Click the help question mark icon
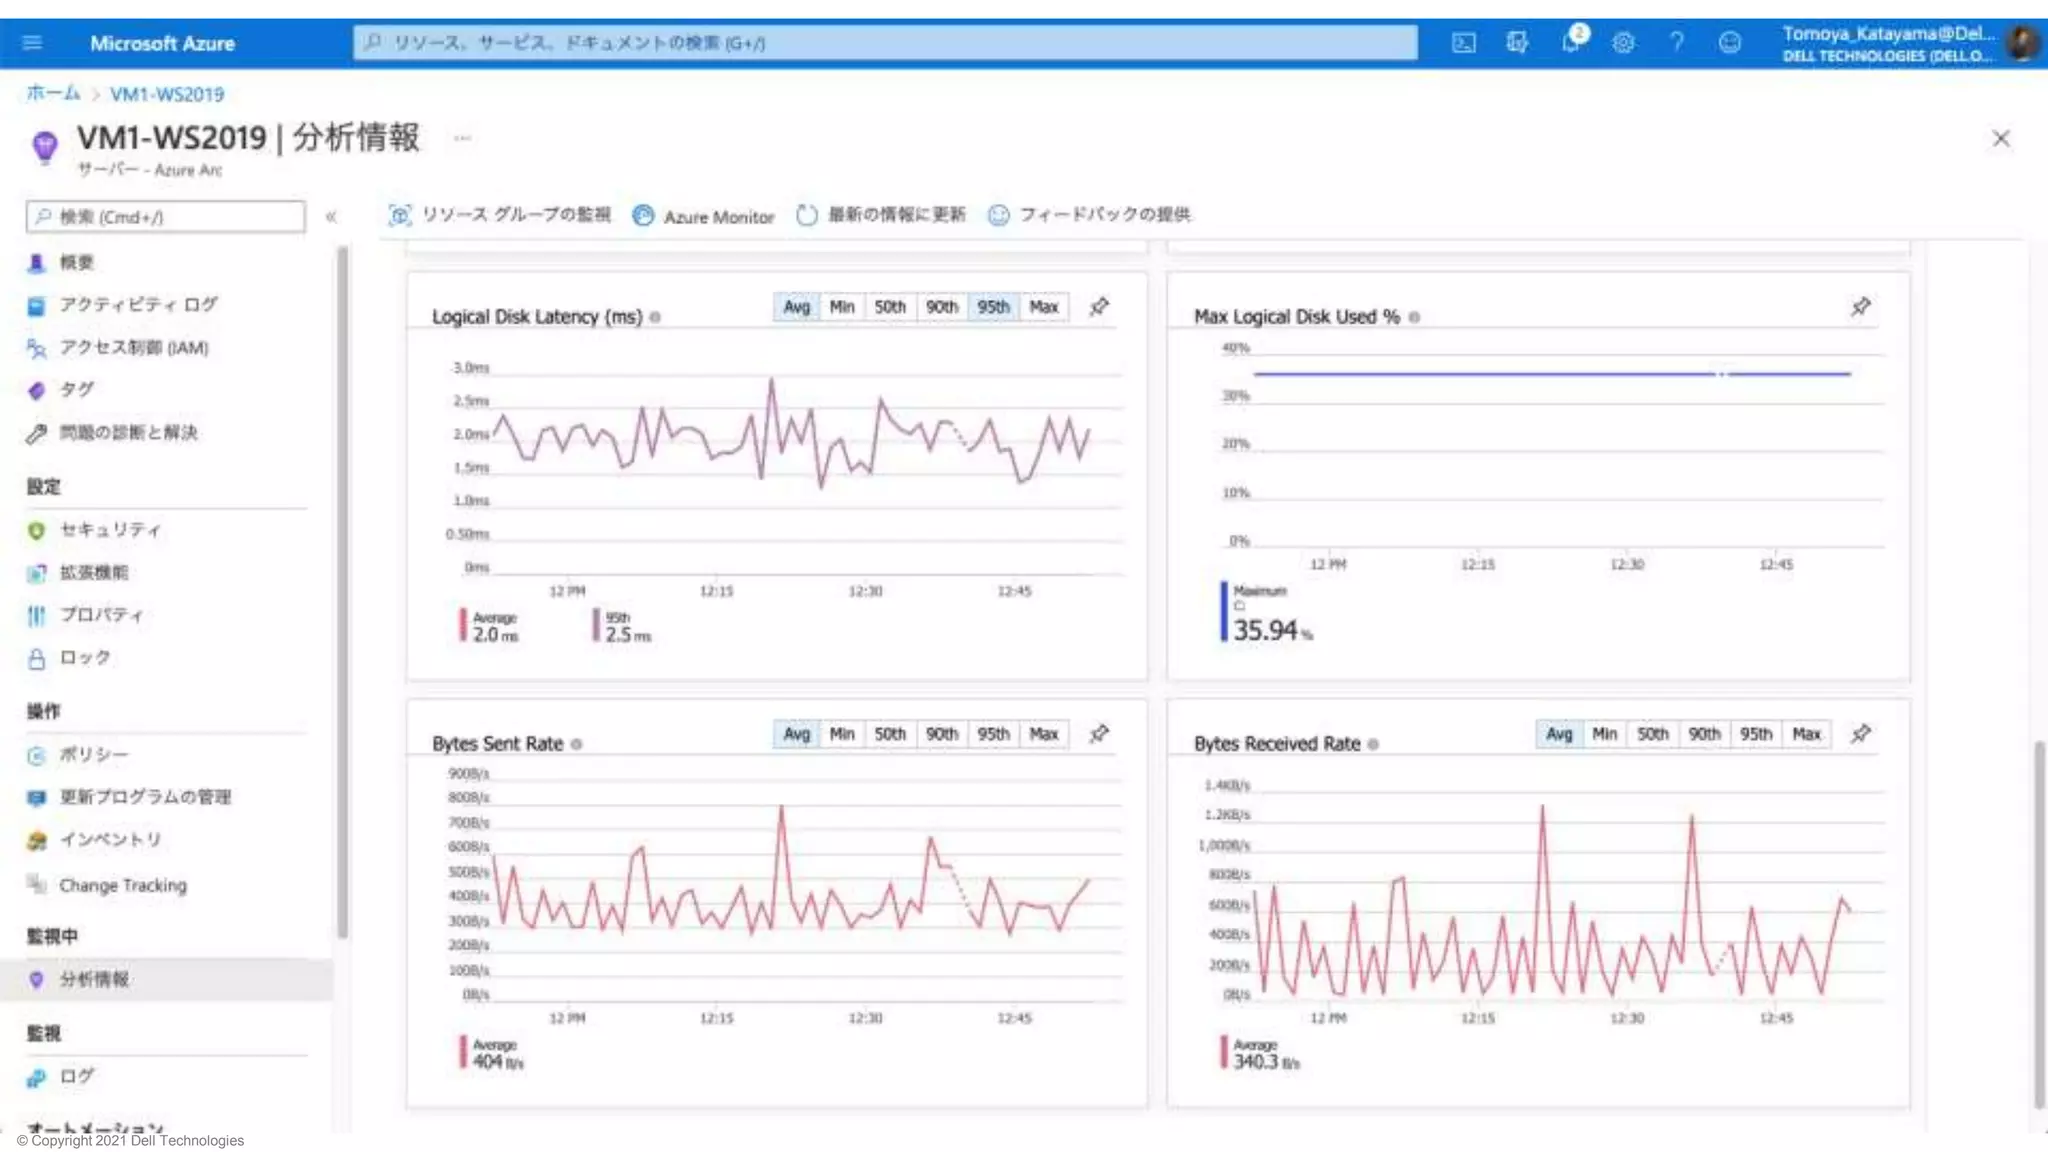This screenshot has height=1152, width=2048. click(x=1676, y=43)
